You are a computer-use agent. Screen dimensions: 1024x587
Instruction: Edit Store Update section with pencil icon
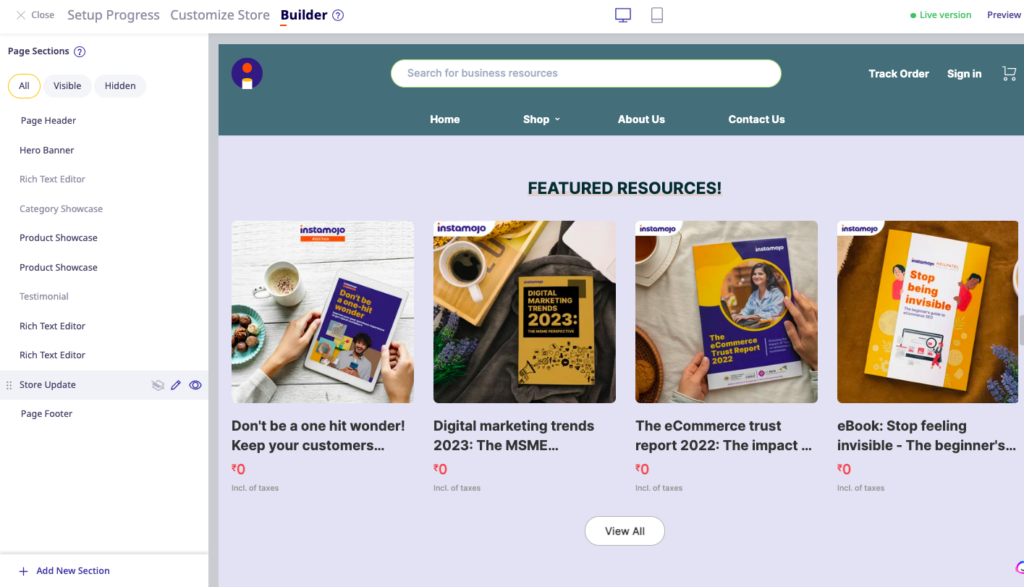click(x=176, y=385)
